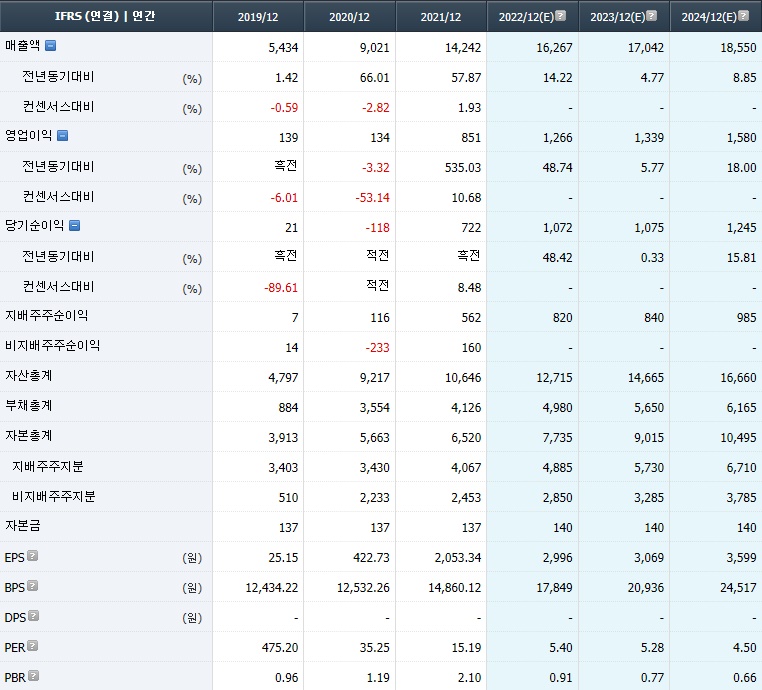Select 2022/12(E) 당기순이익 value 1,072

pos(558,227)
